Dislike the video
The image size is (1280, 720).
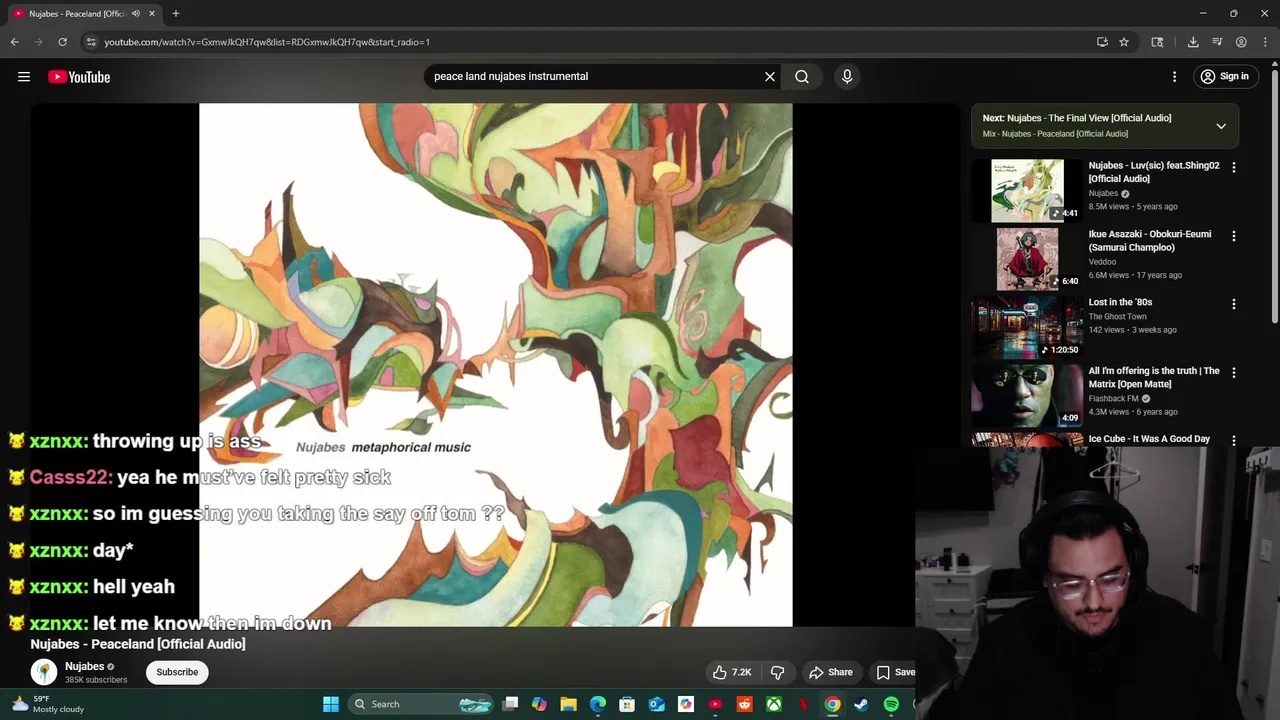pos(777,672)
